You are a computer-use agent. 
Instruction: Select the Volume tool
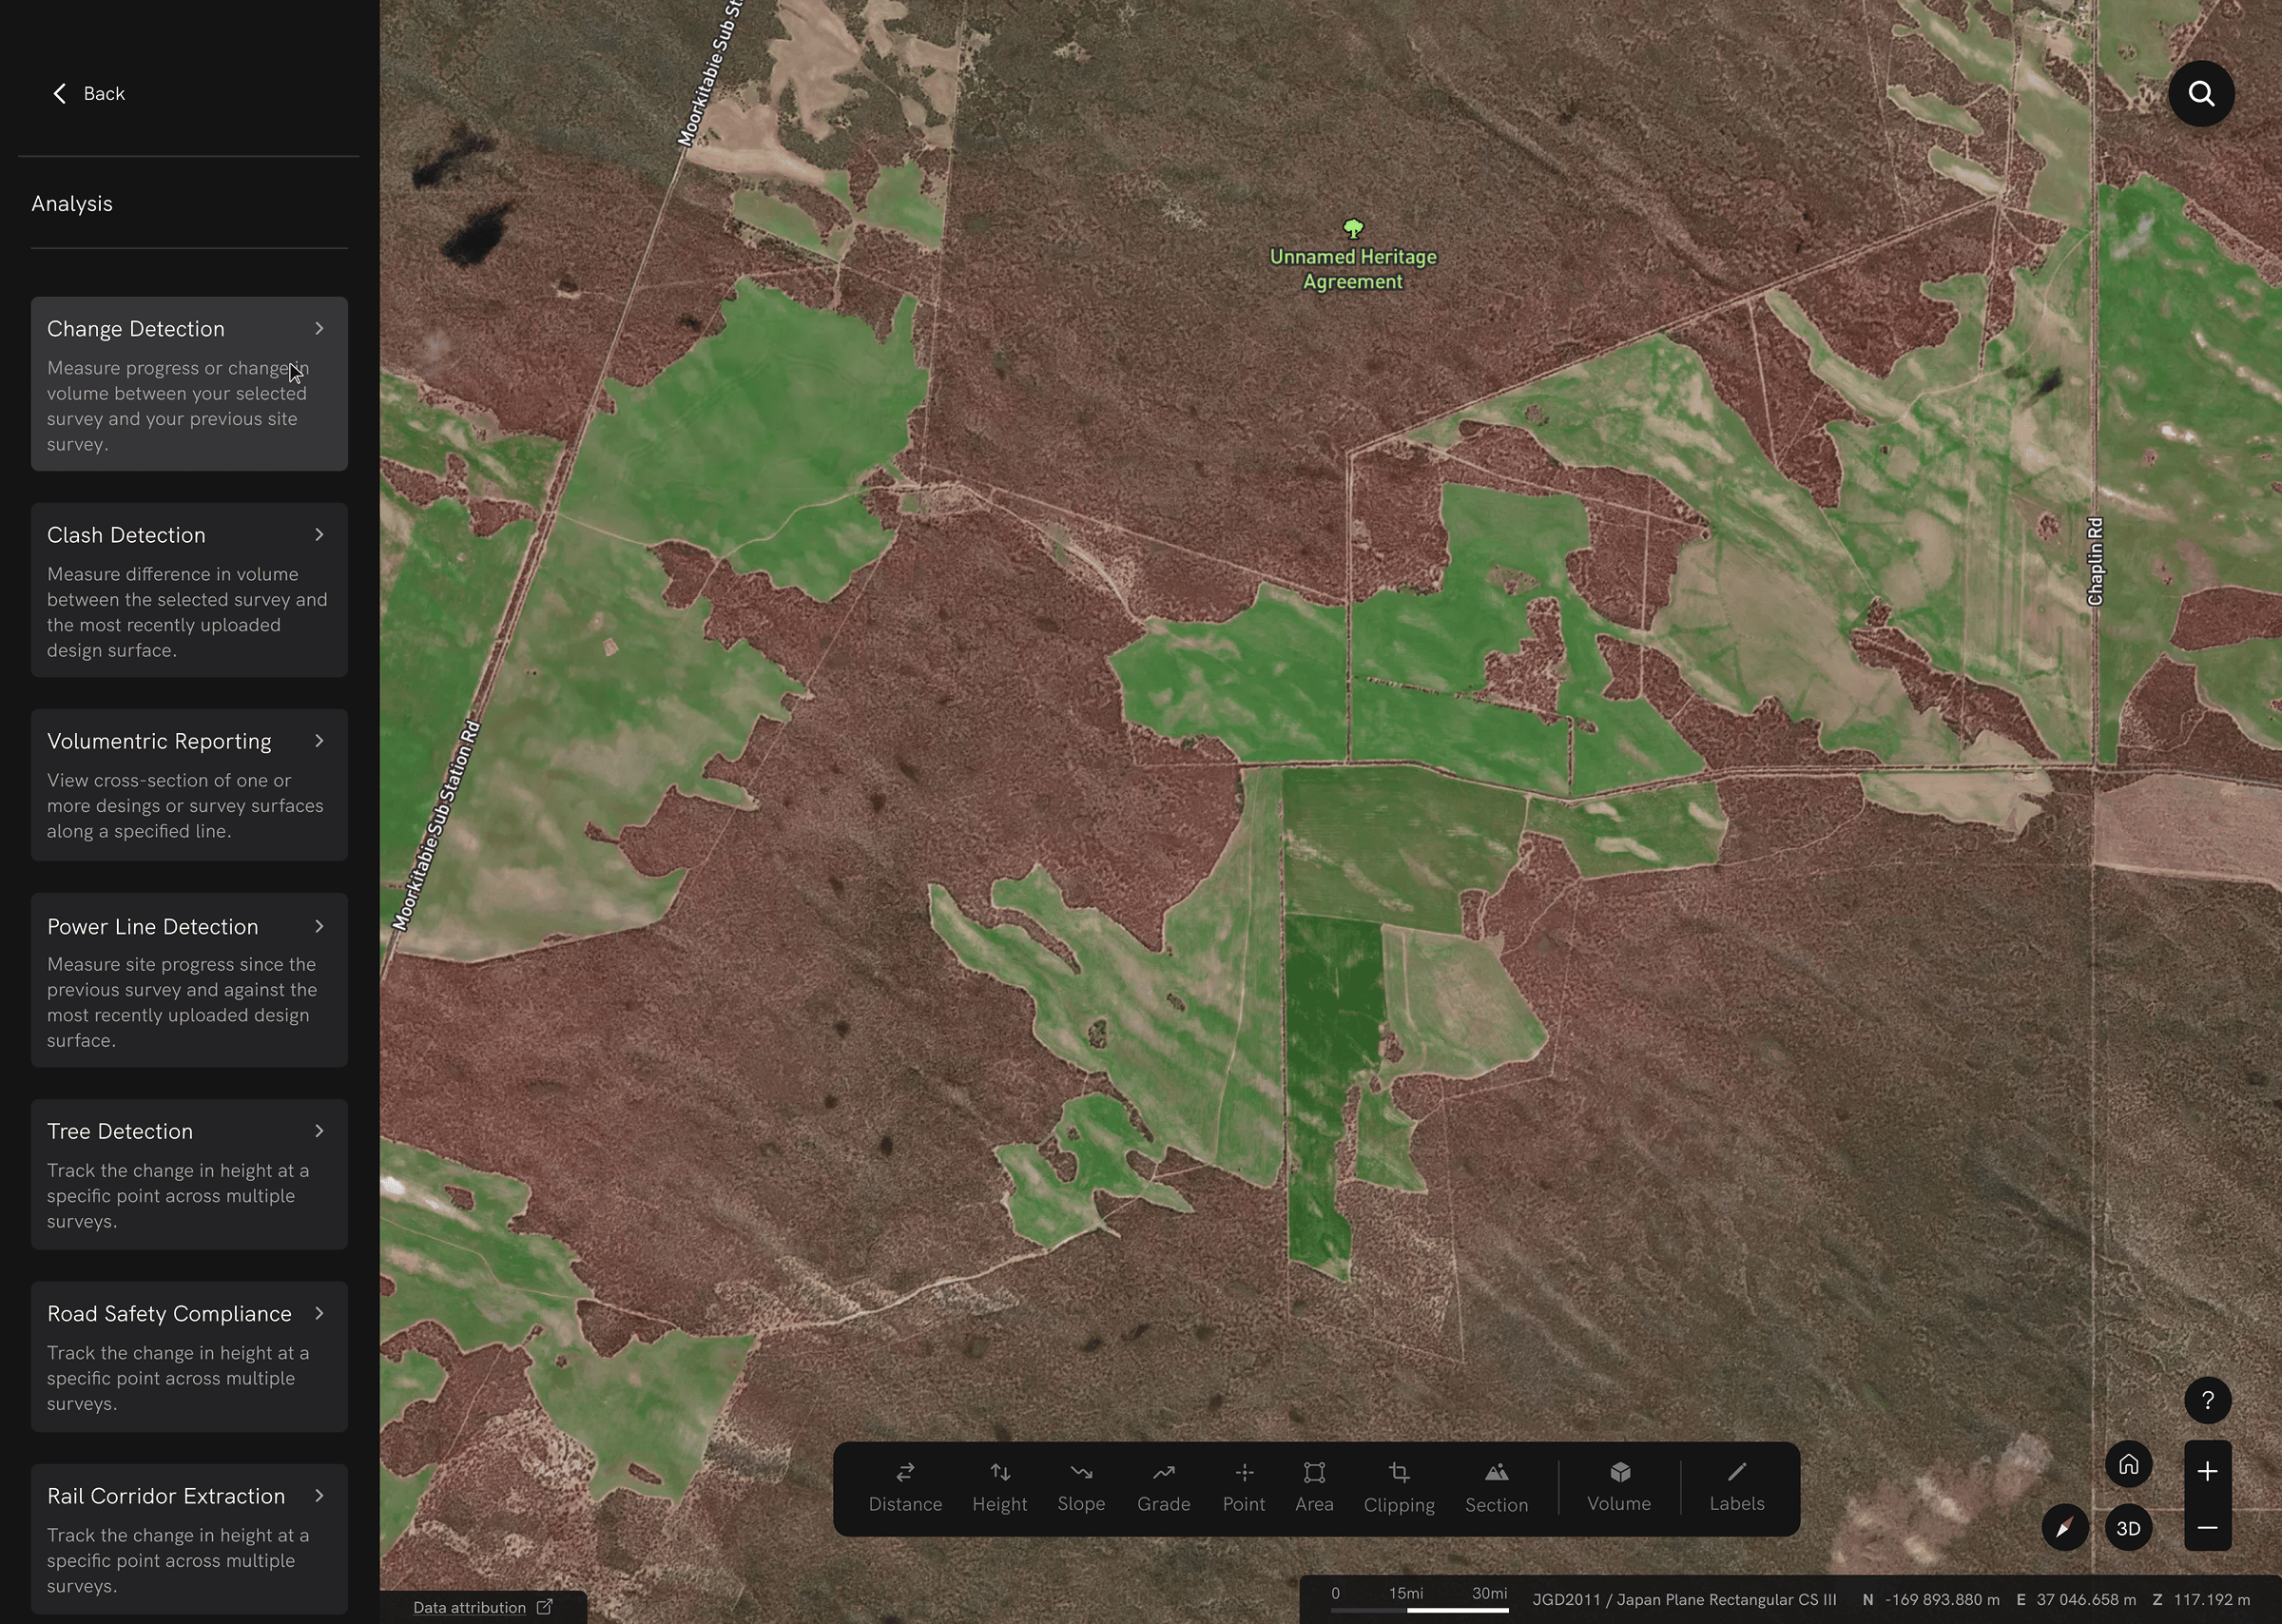pyautogui.click(x=1618, y=1487)
